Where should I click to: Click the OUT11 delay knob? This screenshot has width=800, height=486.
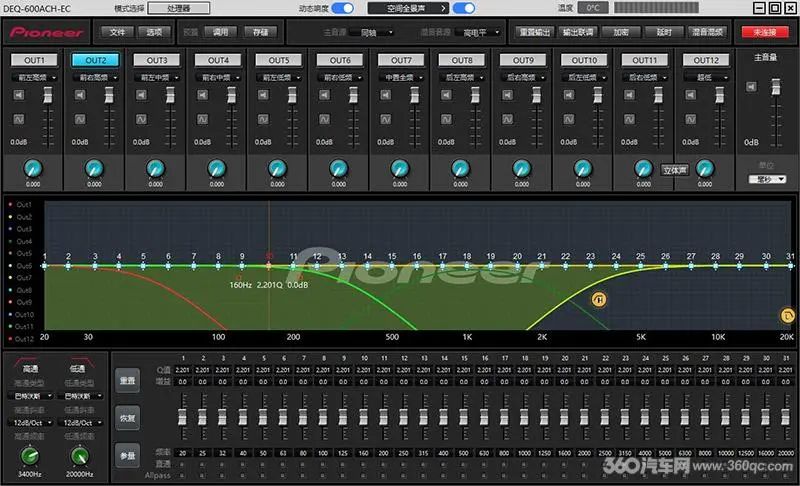click(x=644, y=168)
